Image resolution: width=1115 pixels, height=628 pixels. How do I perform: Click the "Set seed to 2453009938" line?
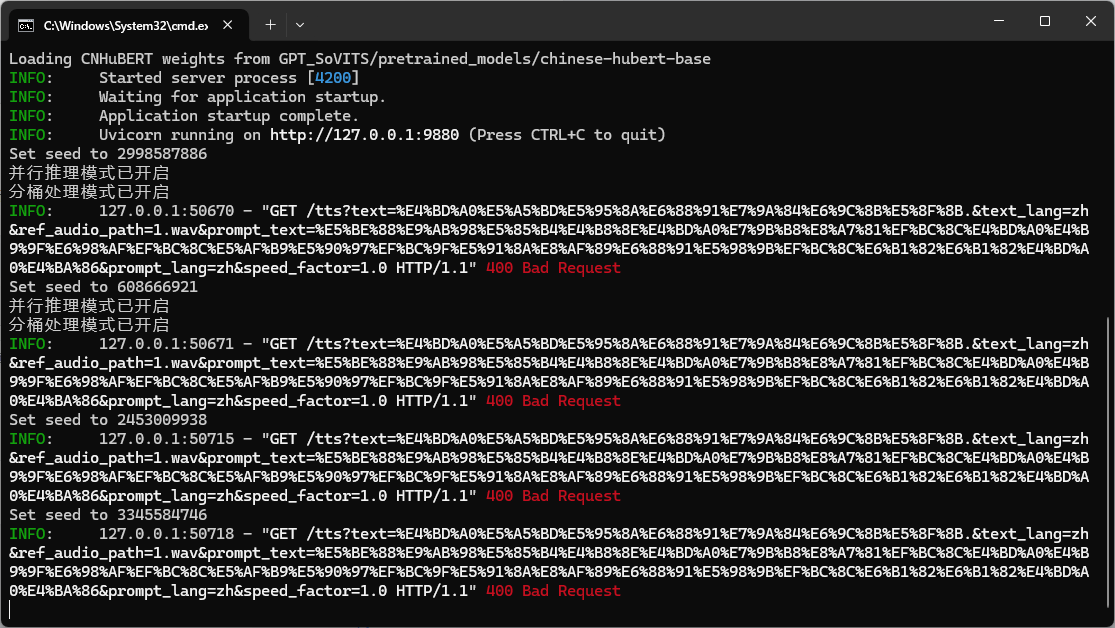tap(108, 420)
